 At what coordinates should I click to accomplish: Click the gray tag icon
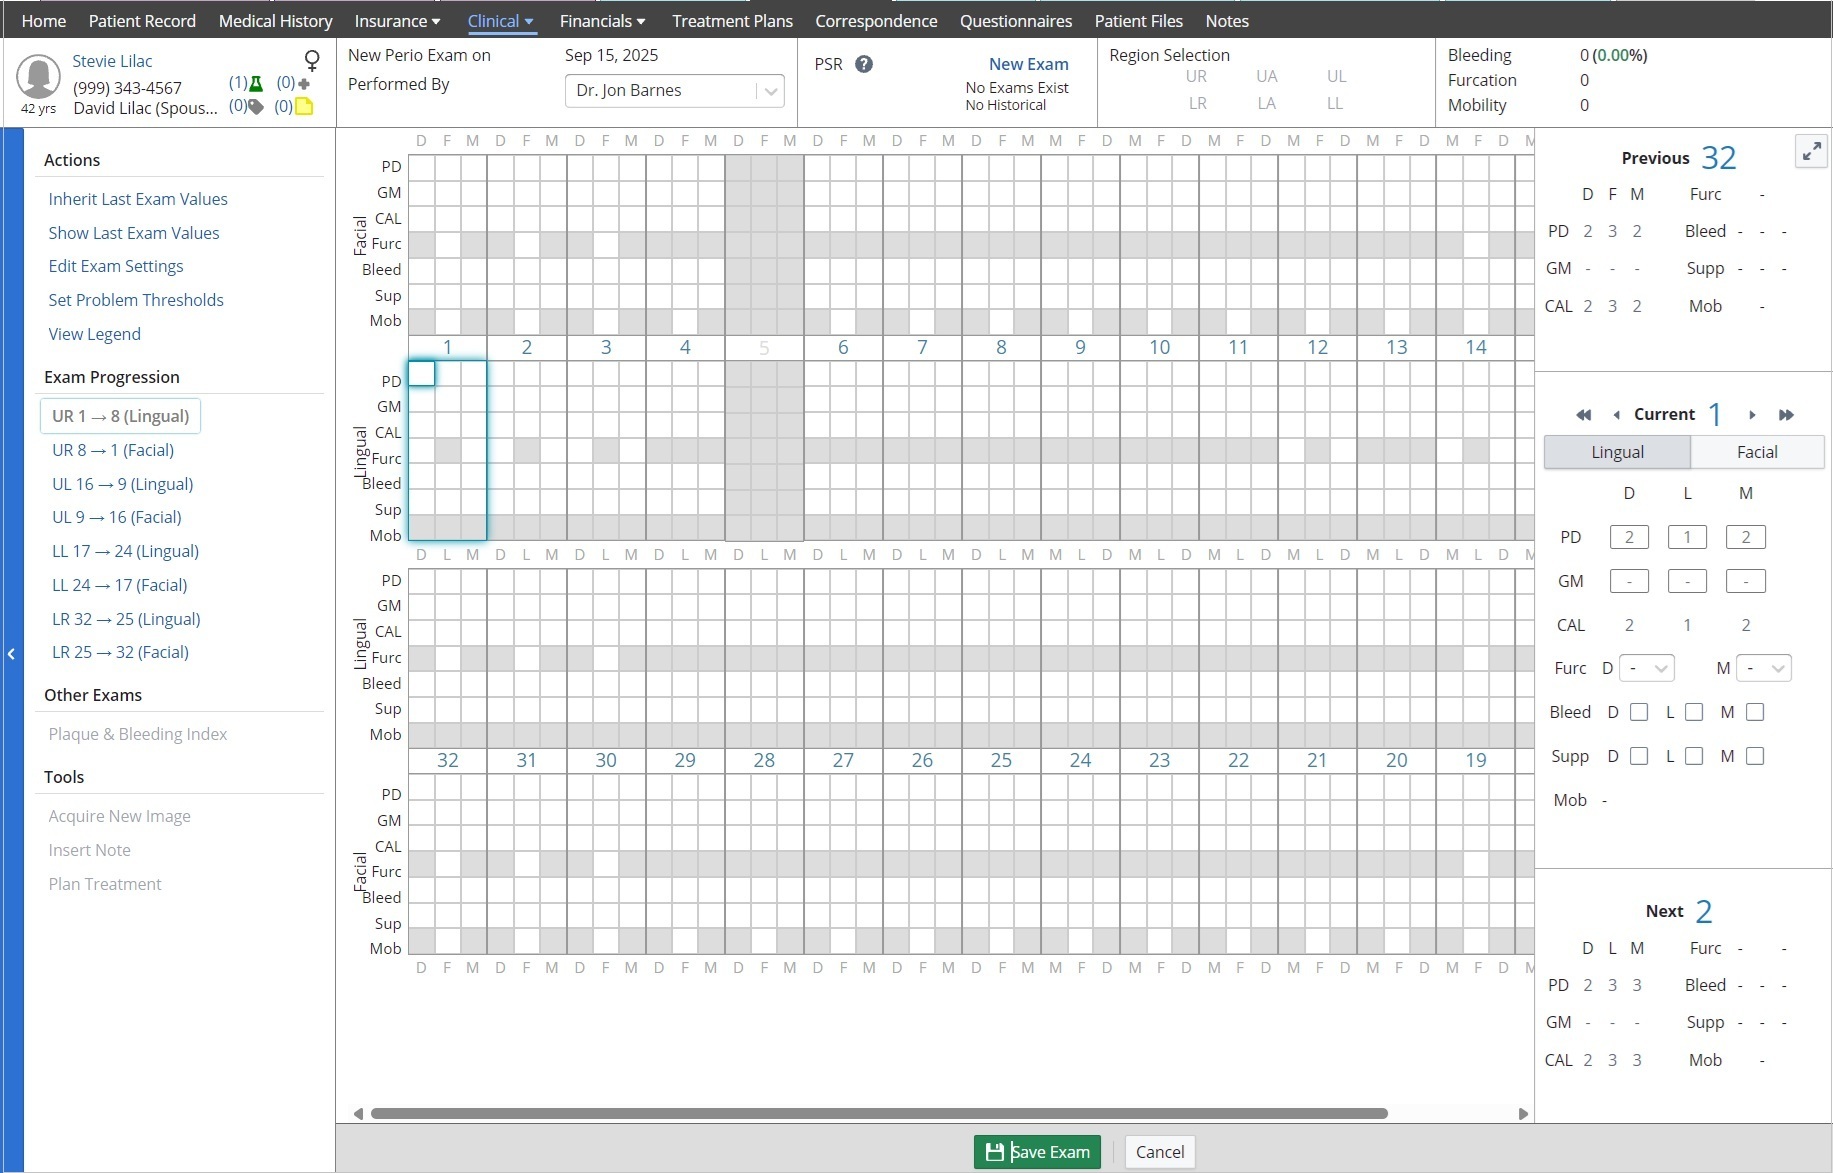256,106
